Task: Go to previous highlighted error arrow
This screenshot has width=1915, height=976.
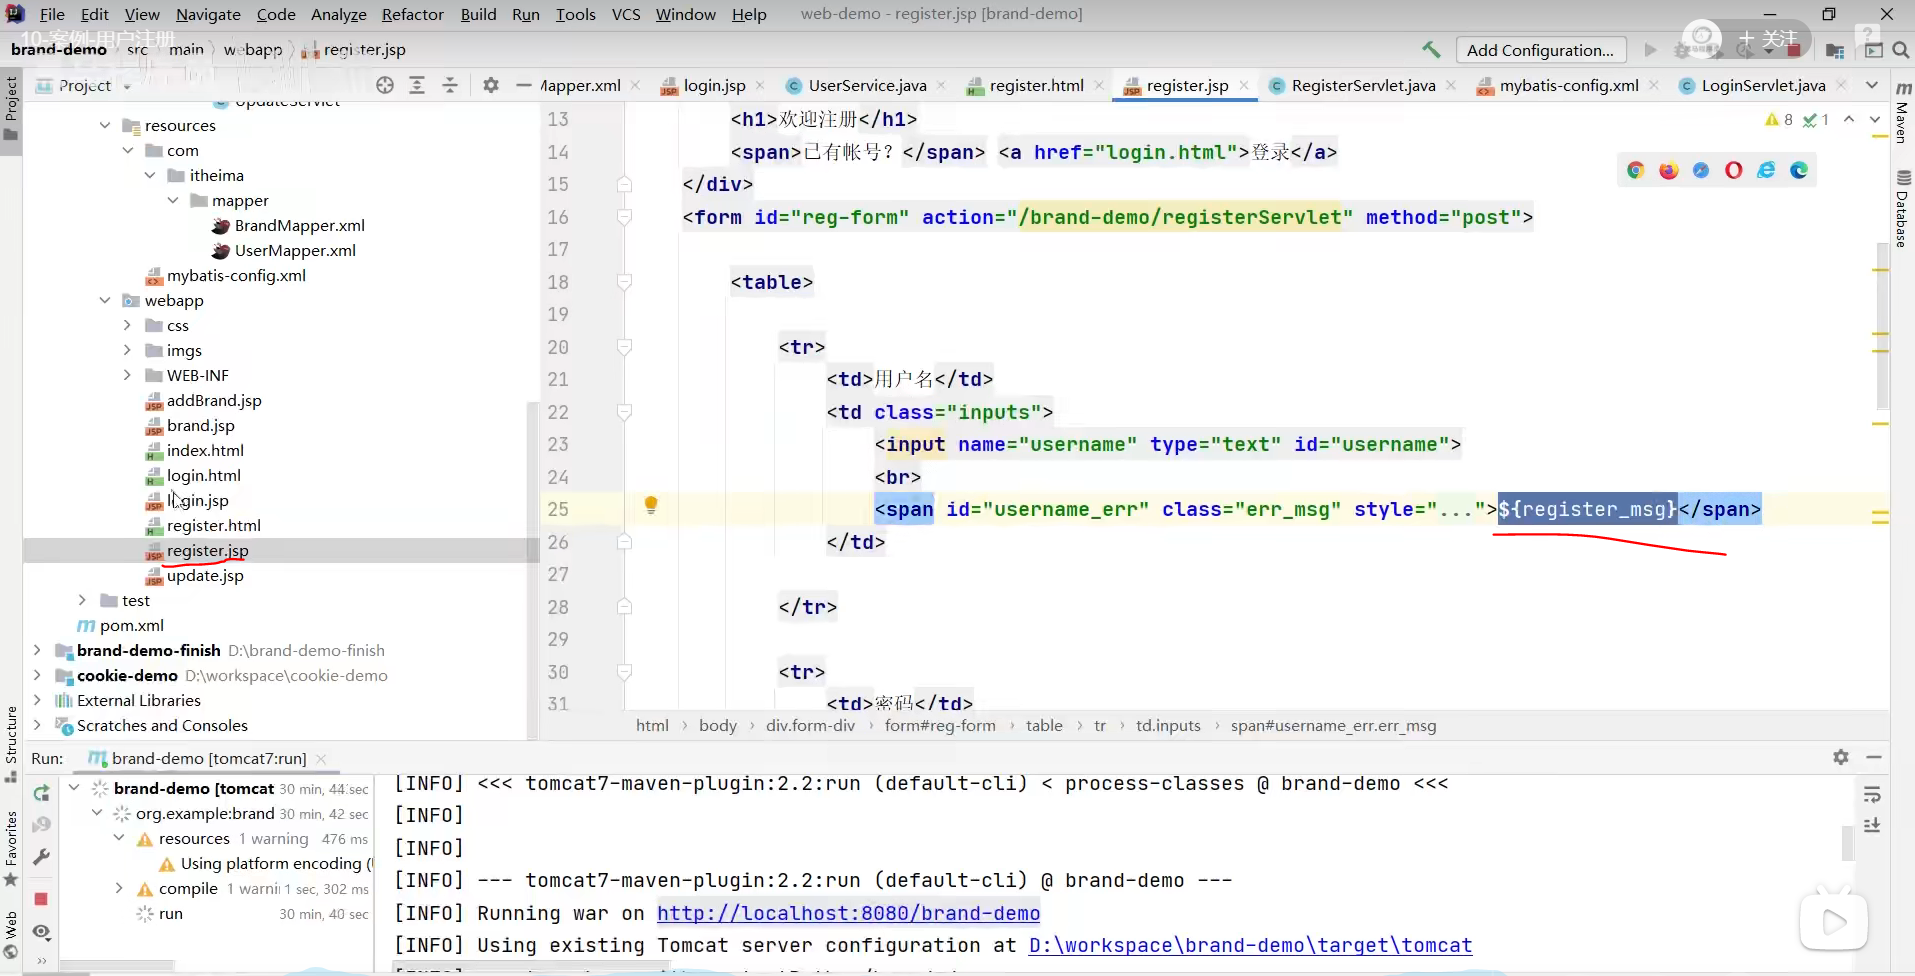Action: [1850, 120]
